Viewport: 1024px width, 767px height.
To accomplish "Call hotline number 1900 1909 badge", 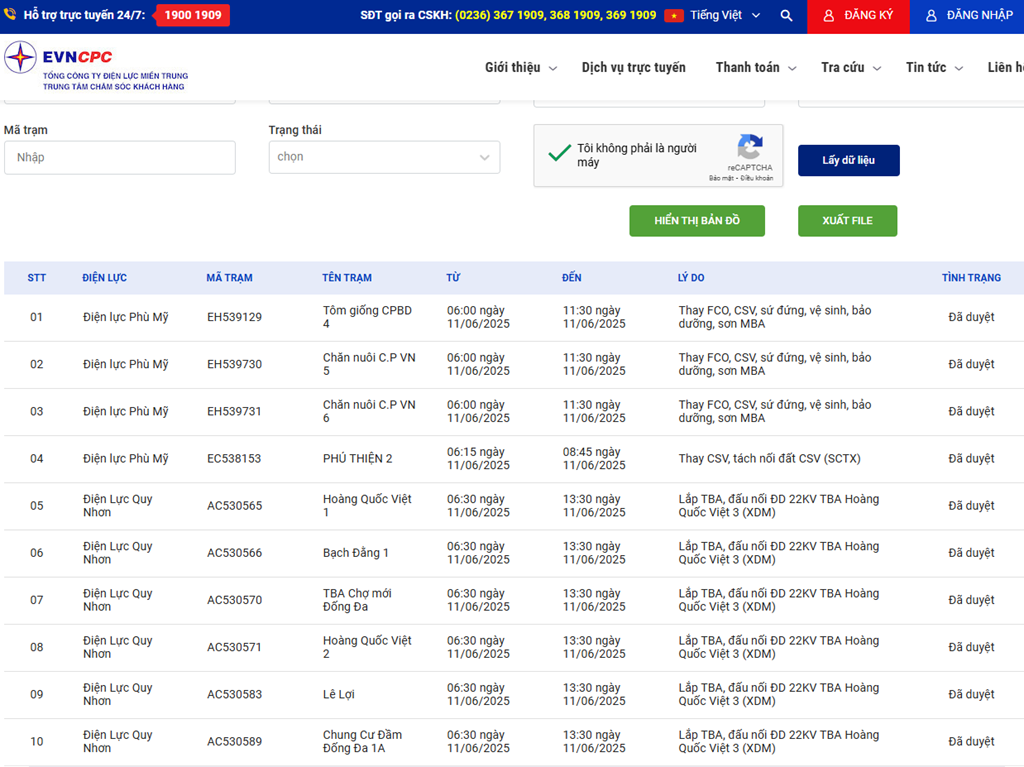I will tap(193, 16).
